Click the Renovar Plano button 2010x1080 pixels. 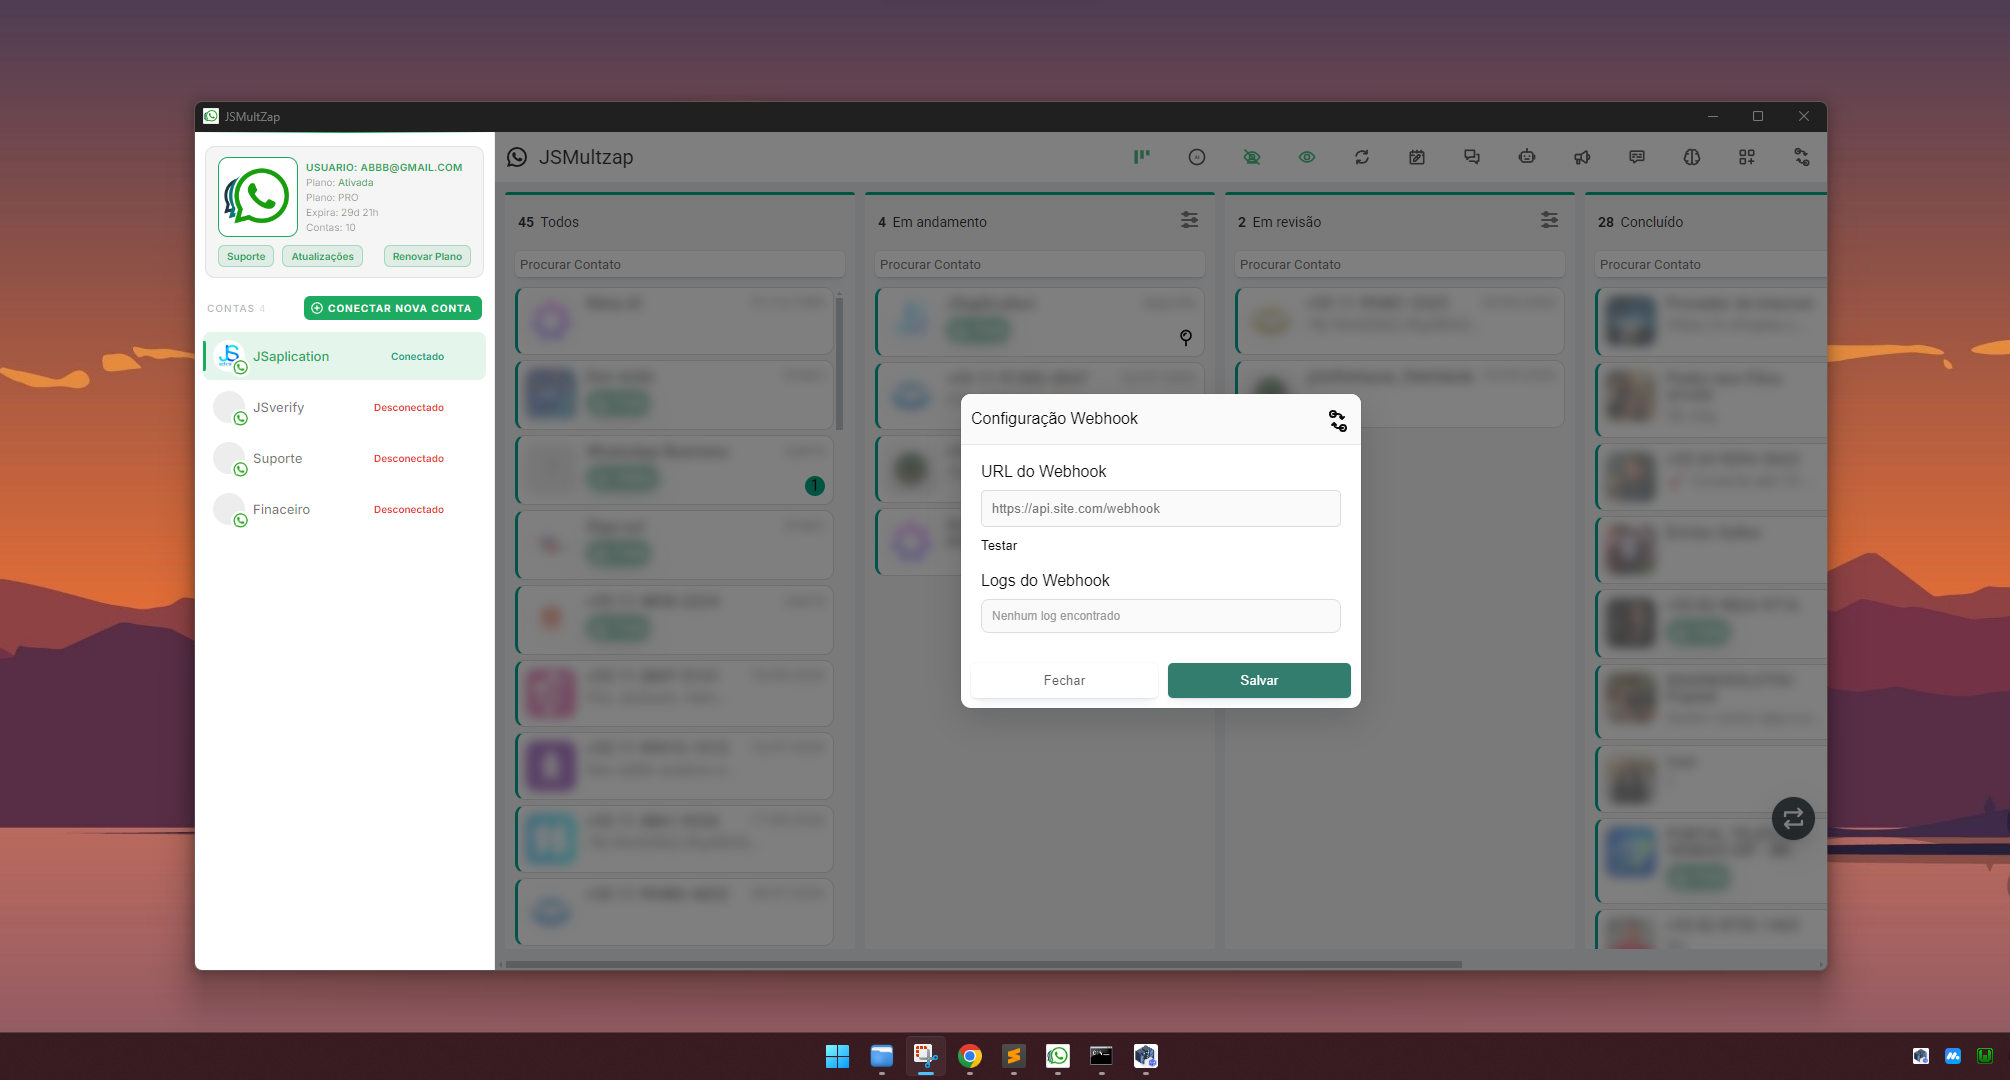click(427, 256)
